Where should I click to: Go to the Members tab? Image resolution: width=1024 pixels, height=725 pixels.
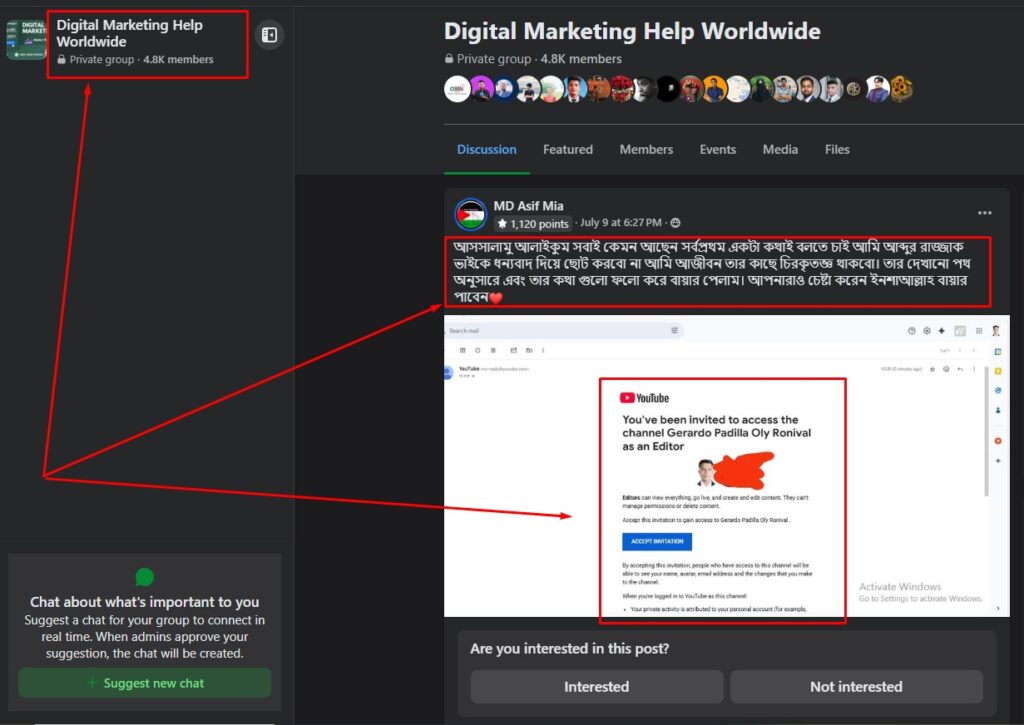point(646,150)
